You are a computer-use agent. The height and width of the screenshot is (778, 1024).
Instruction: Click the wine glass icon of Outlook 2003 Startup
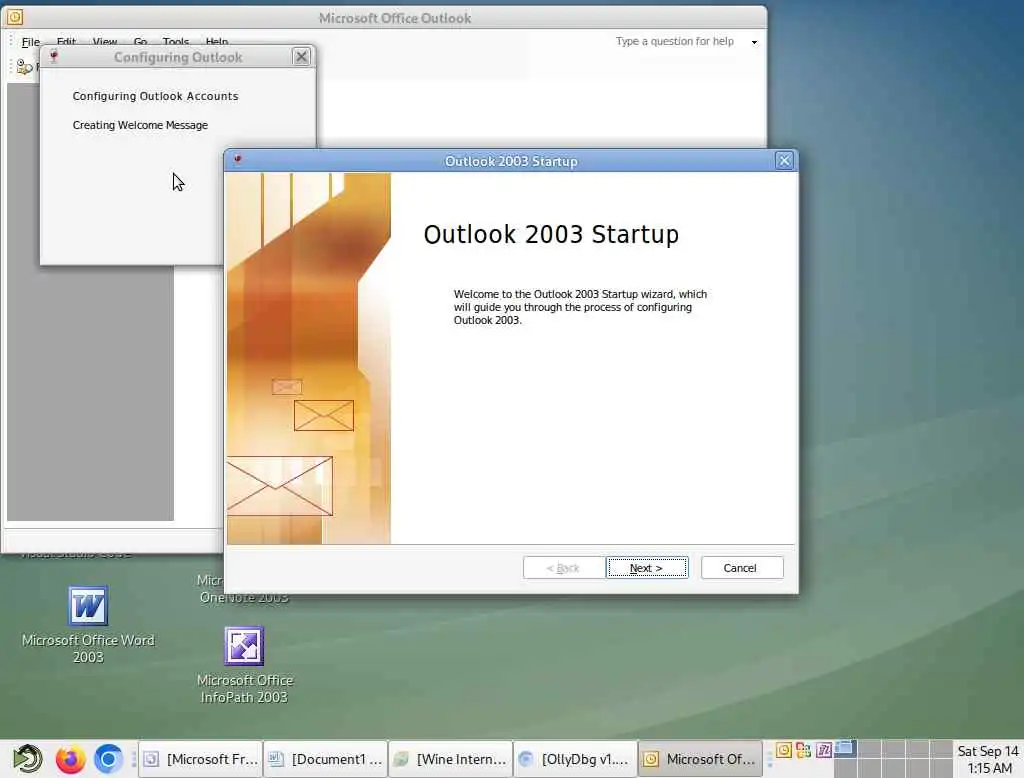[x=238, y=160]
